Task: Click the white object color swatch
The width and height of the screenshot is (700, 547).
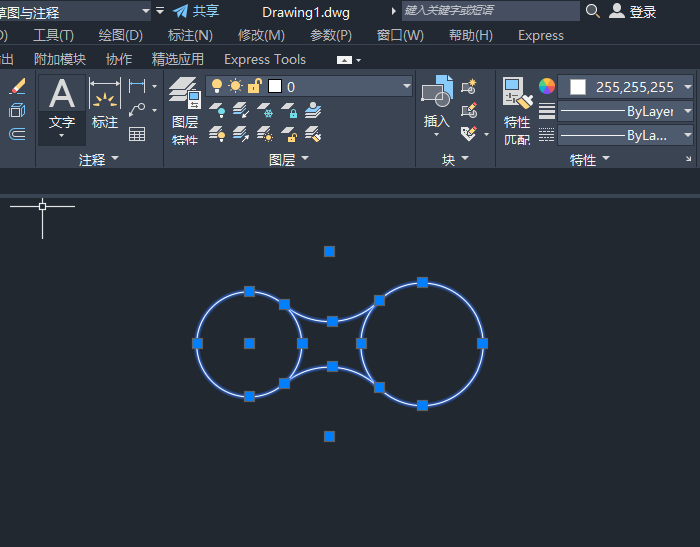Action: (578, 87)
